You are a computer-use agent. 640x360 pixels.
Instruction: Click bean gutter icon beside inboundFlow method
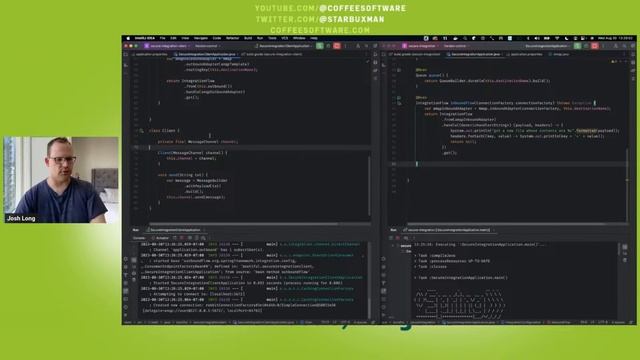point(399,98)
